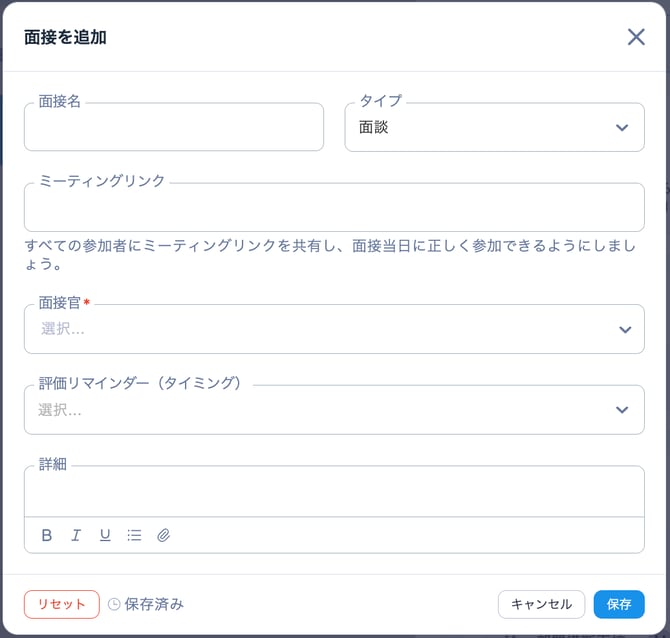Click the clock icon beside 保存済み
The width and height of the screenshot is (670, 638).
[x=114, y=604]
